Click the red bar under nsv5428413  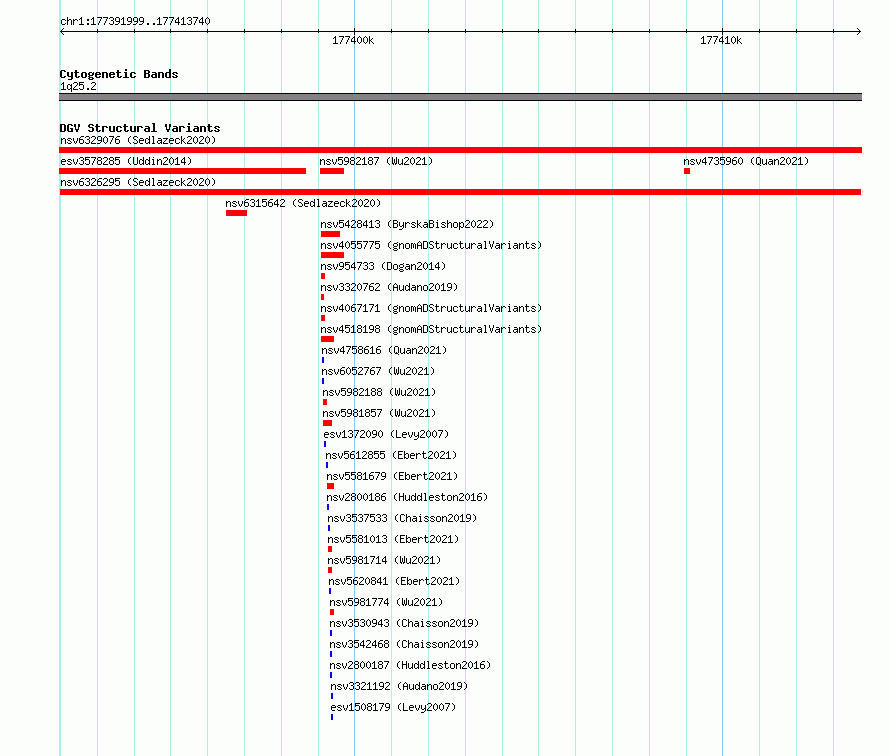pos(330,234)
